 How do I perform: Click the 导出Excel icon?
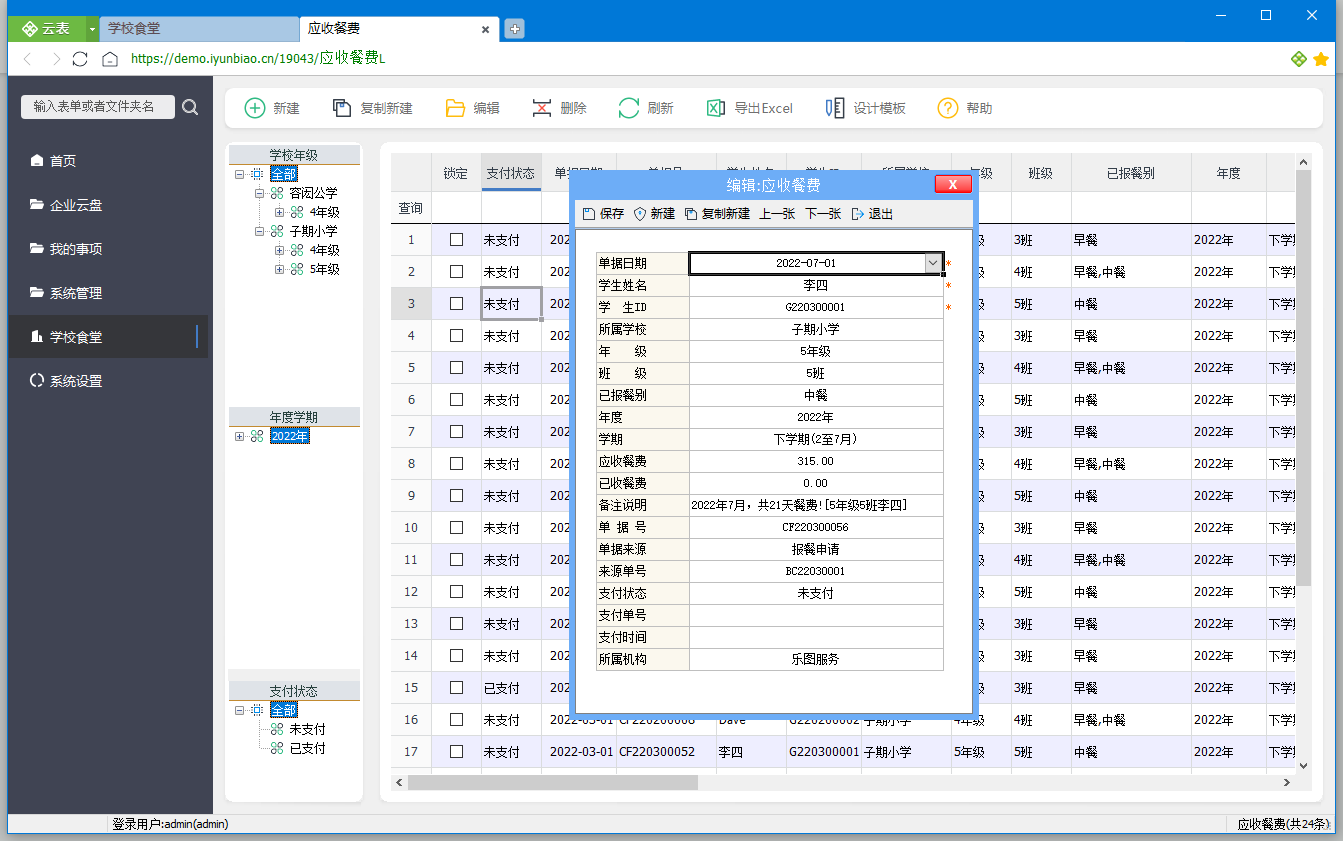tap(716, 108)
